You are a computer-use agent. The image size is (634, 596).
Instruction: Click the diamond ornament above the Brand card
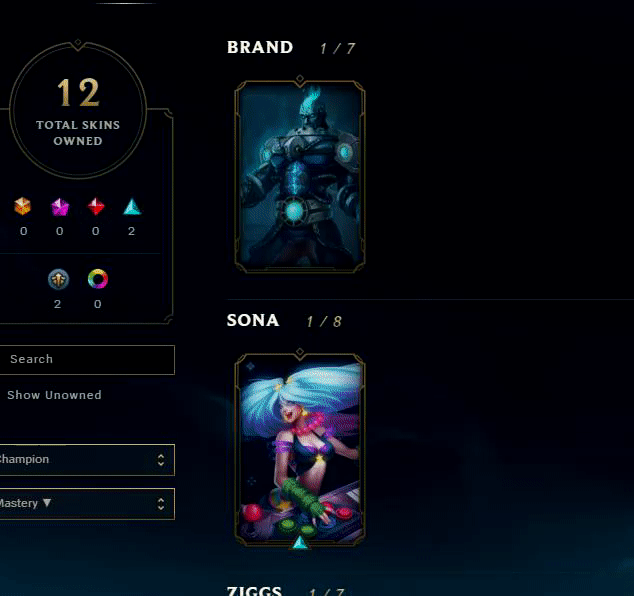300,78
